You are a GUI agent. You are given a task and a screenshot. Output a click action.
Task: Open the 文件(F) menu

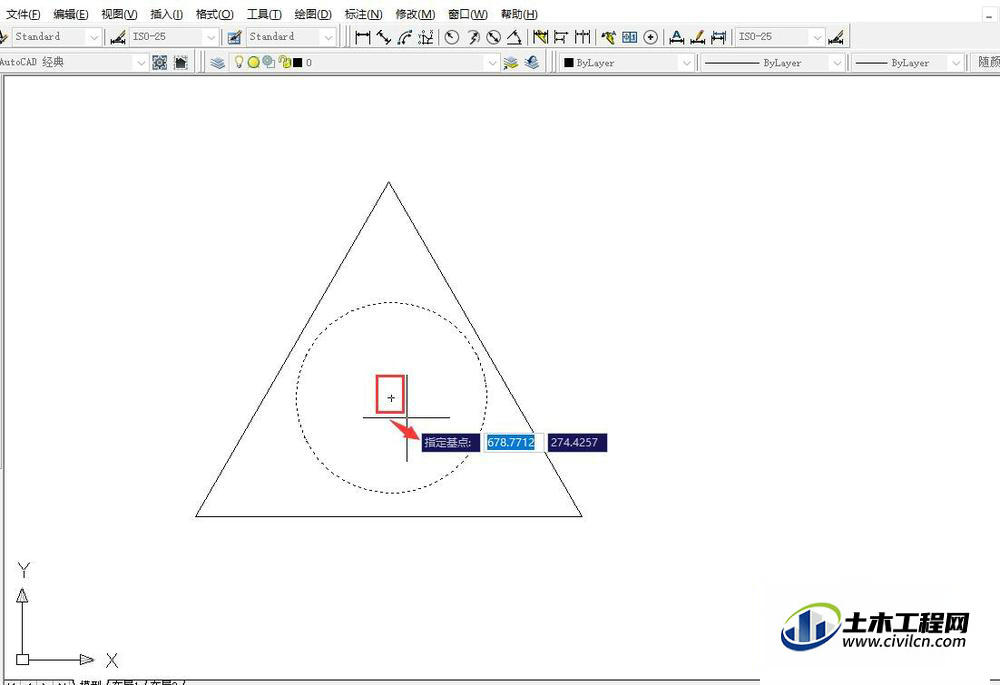click(x=23, y=14)
